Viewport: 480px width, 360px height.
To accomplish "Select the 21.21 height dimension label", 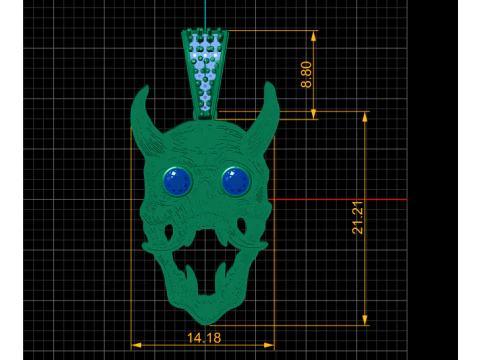I will point(357,217).
